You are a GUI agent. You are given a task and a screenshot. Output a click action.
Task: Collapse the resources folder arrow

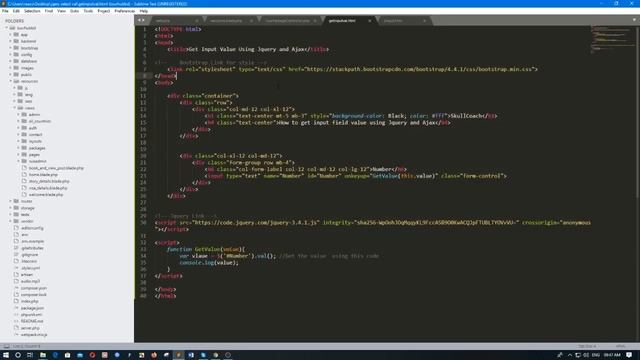coord(11,81)
